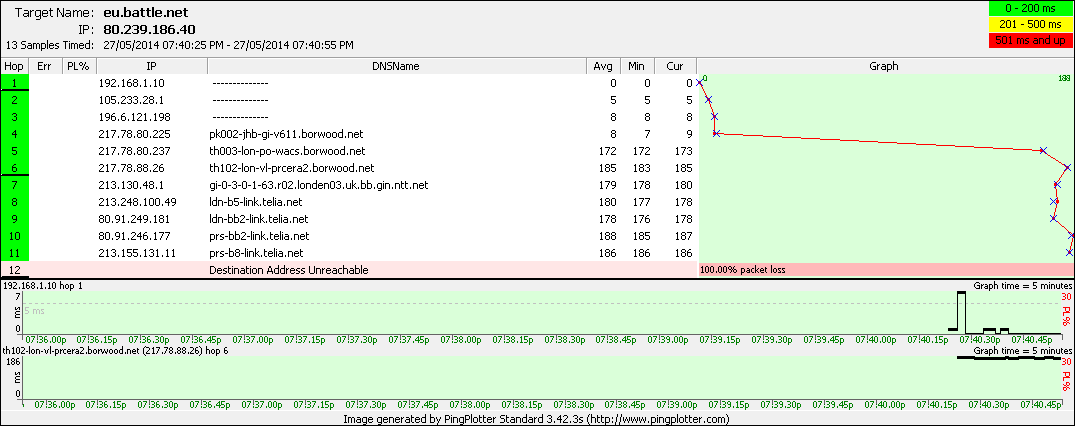Click the hop 1 timeline spike
This screenshot has height=426, width=1075.
click(x=961, y=310)
